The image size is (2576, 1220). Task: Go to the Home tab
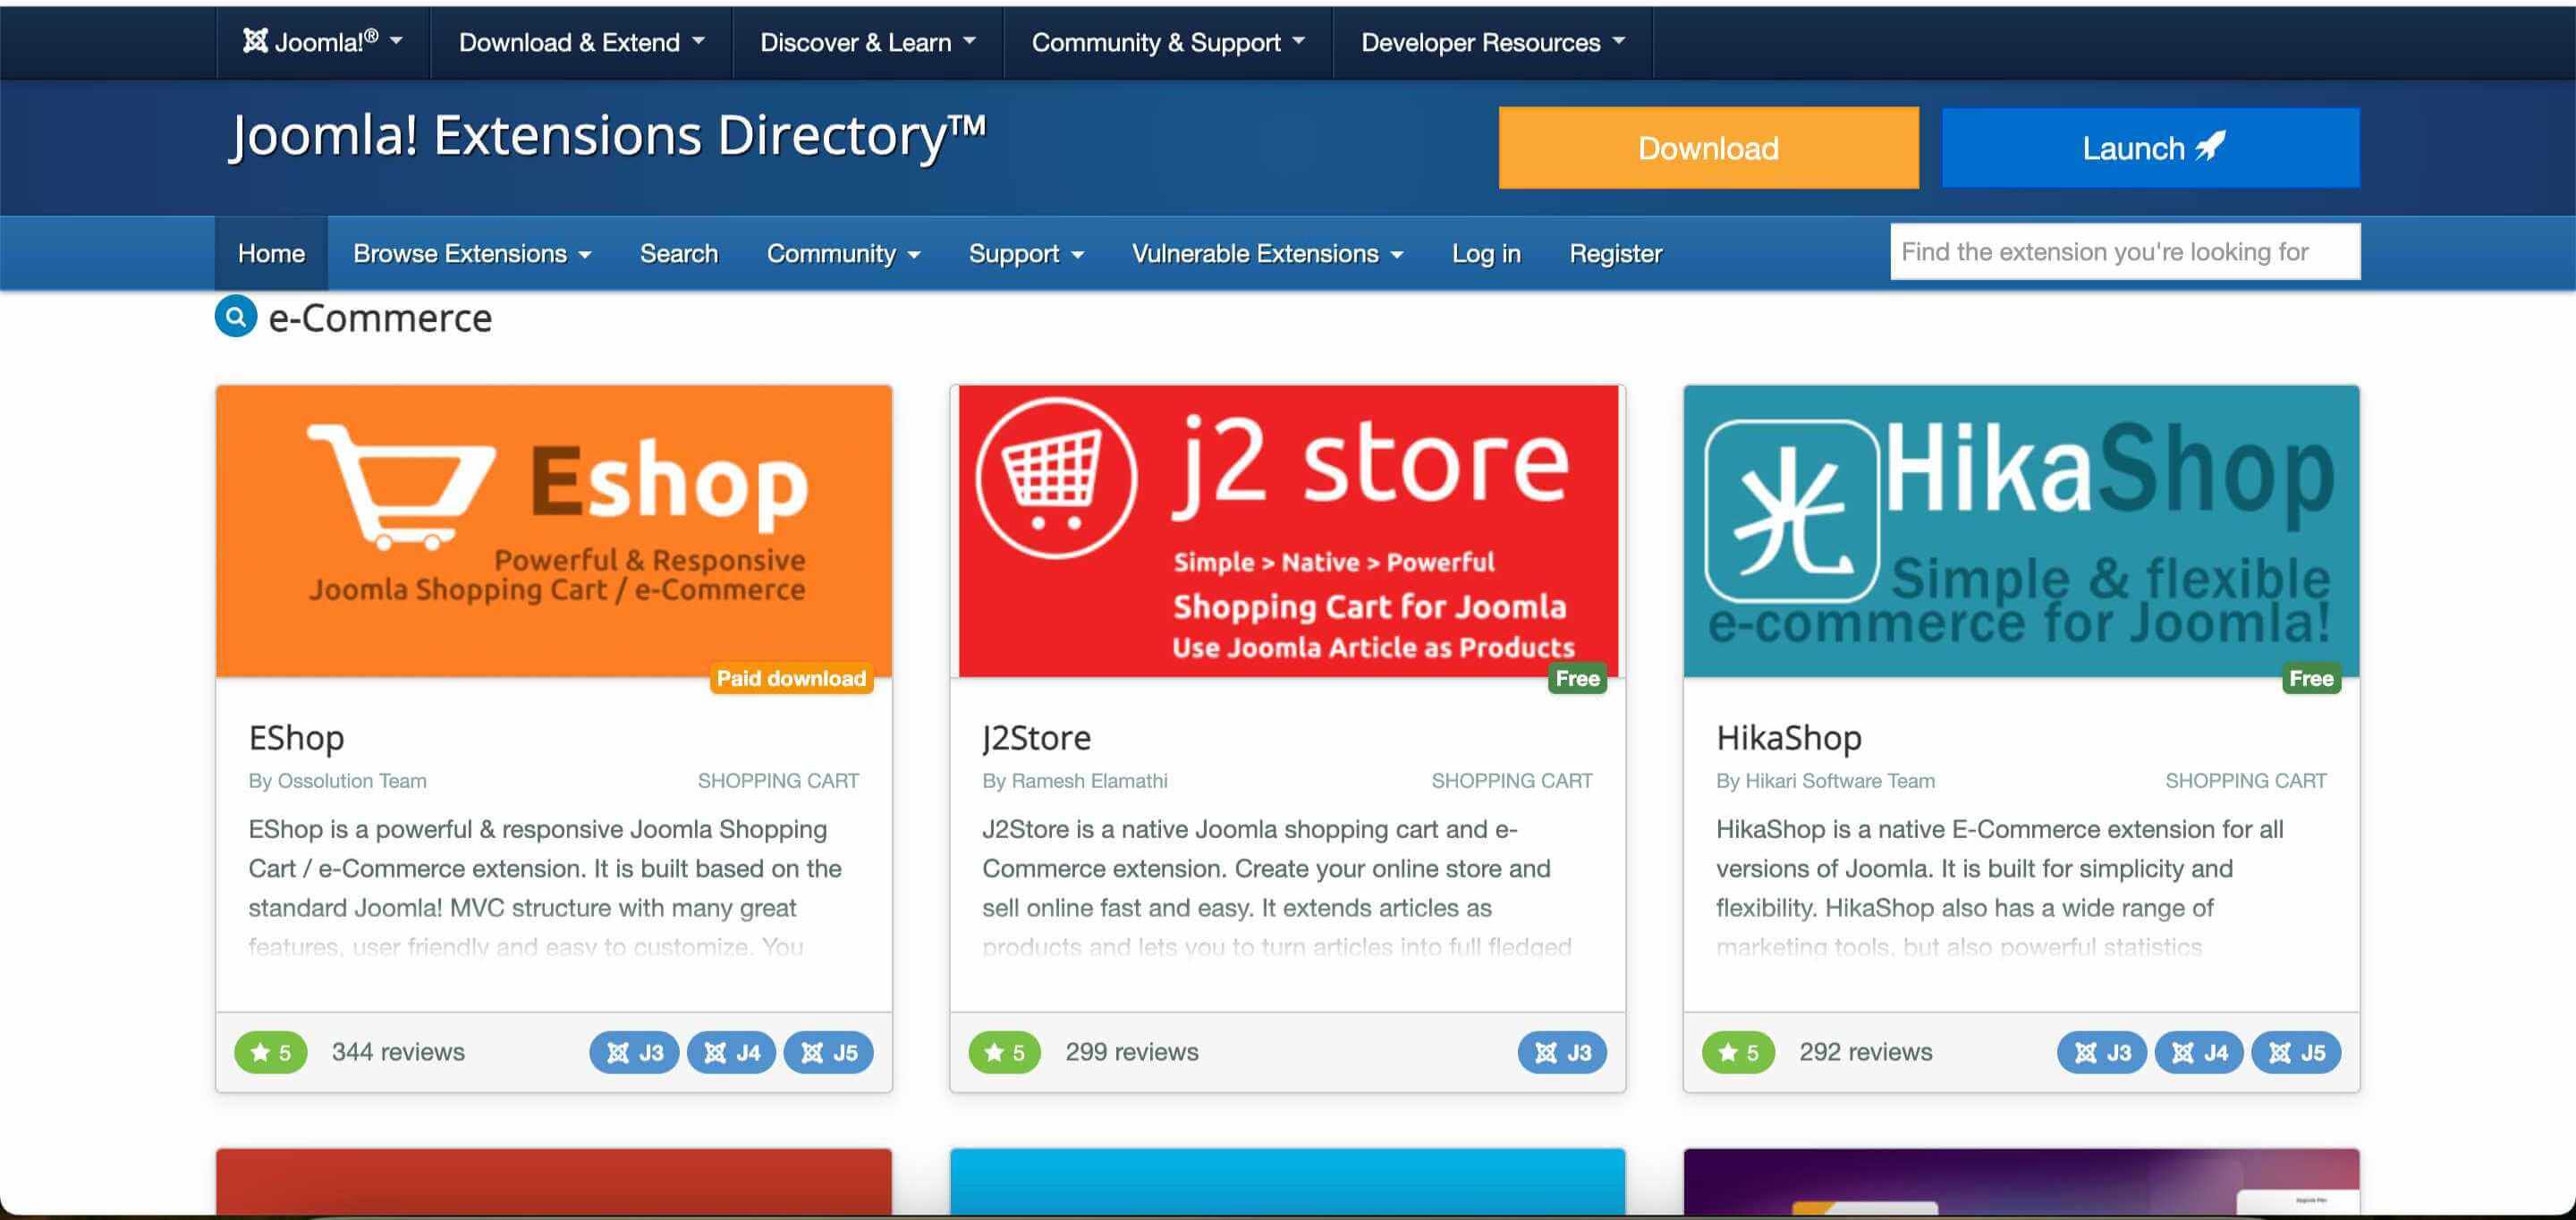tap(271, 253)
